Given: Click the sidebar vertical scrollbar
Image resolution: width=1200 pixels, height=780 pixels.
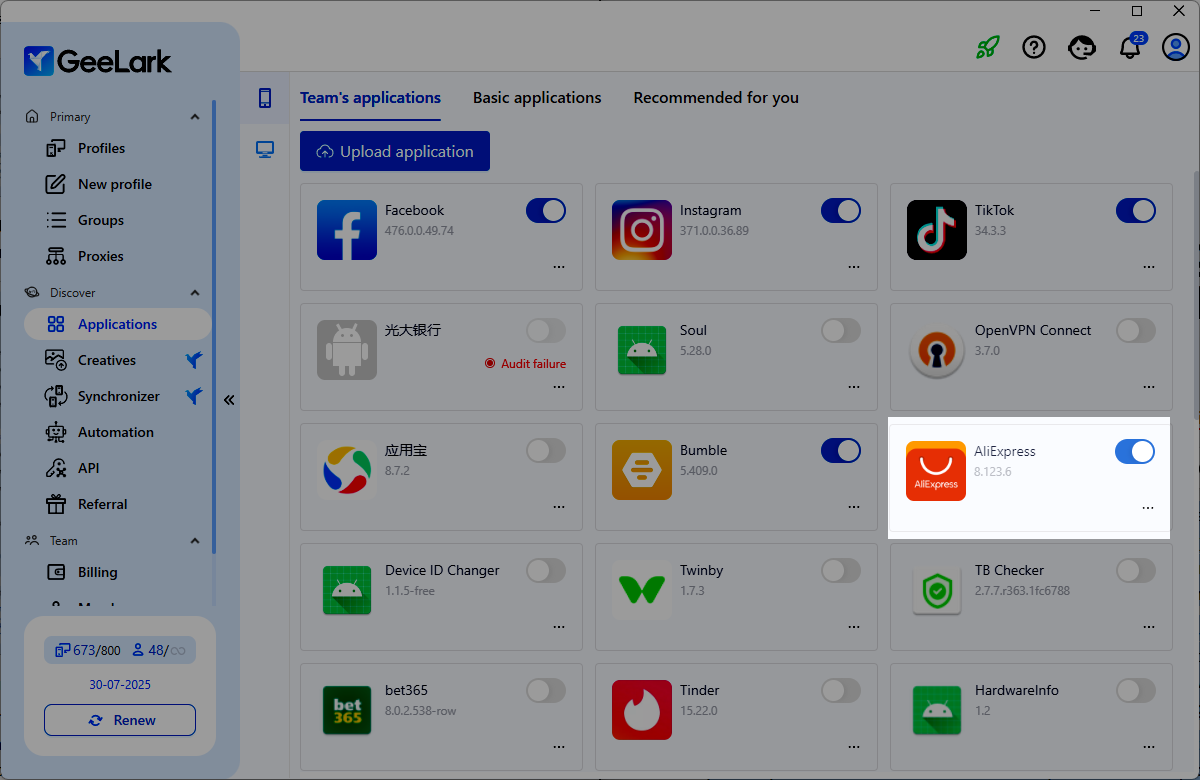Looking at the screenshot, I should point(214,325).
